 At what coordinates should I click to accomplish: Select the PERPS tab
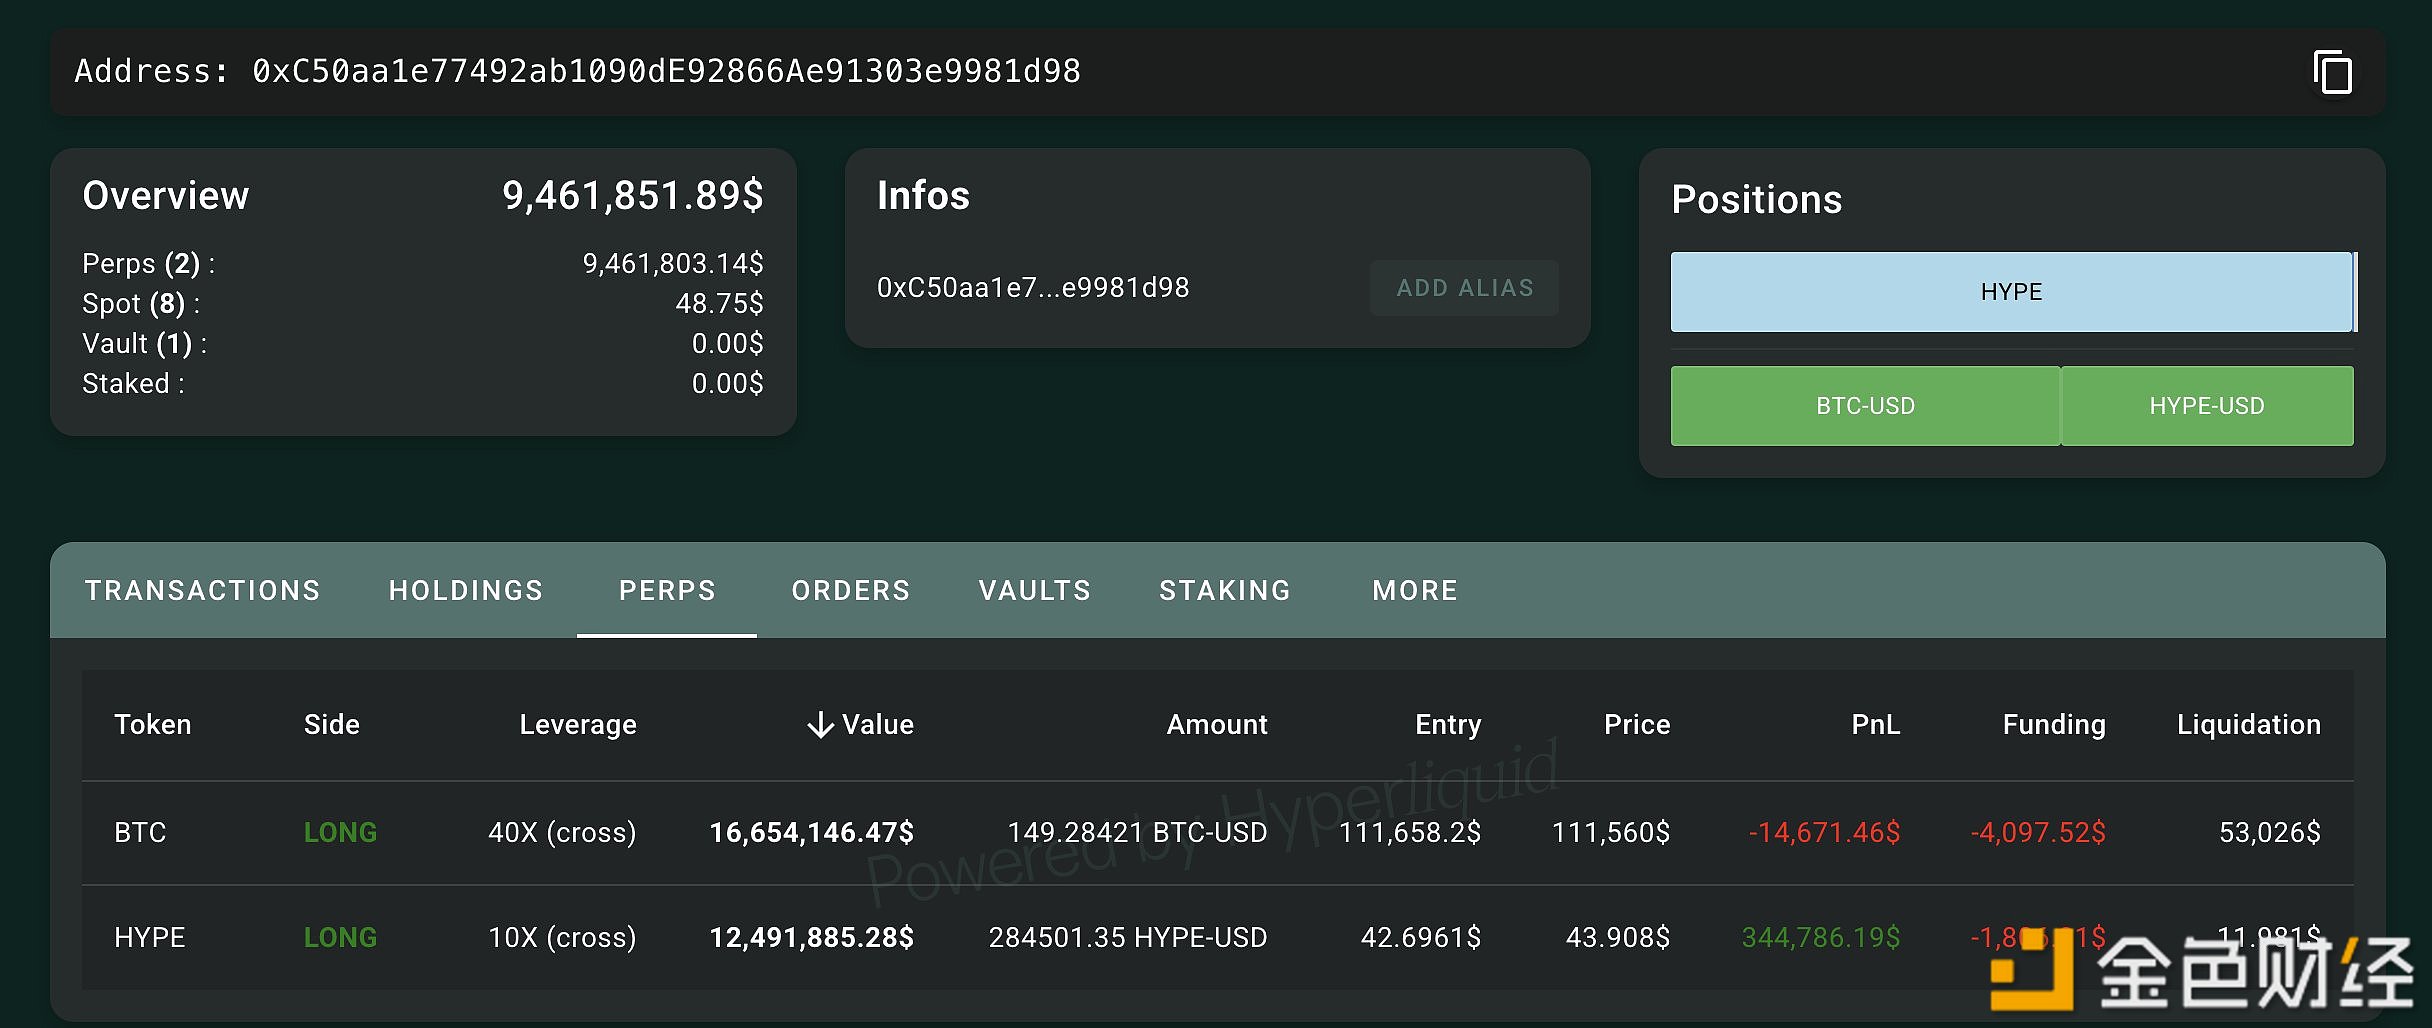coord(667,591)
